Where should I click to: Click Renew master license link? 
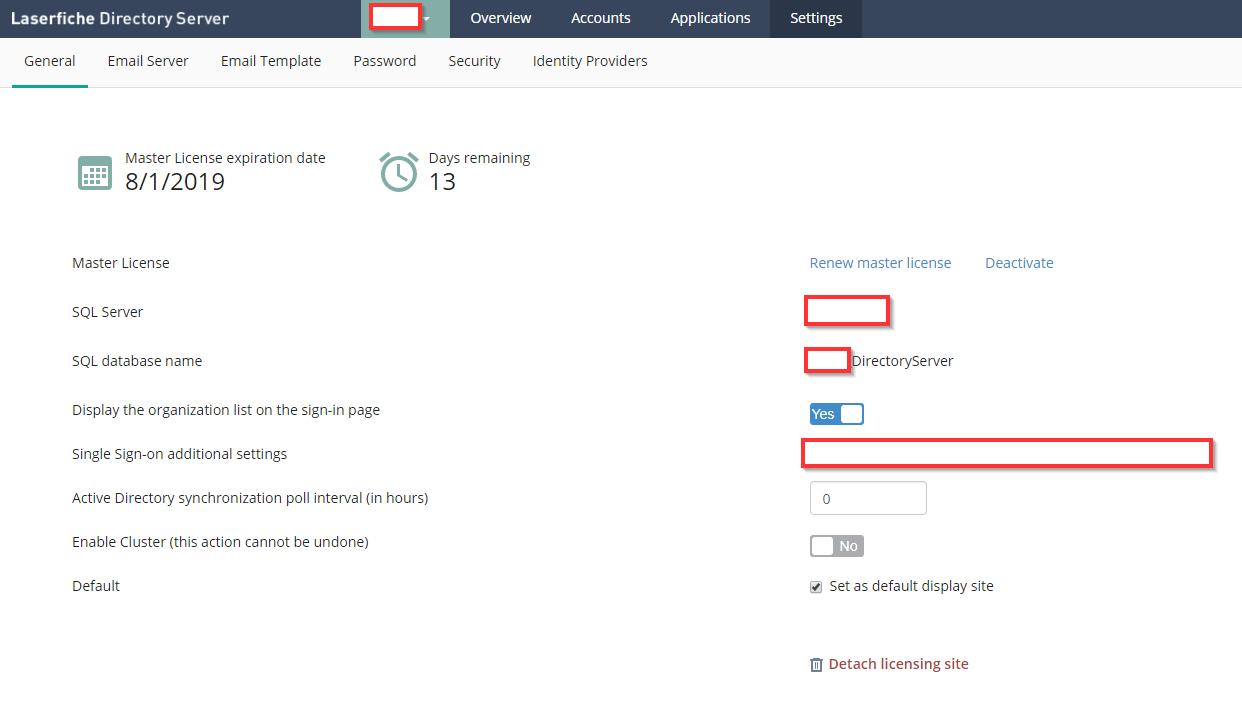(x=881, y=263)
